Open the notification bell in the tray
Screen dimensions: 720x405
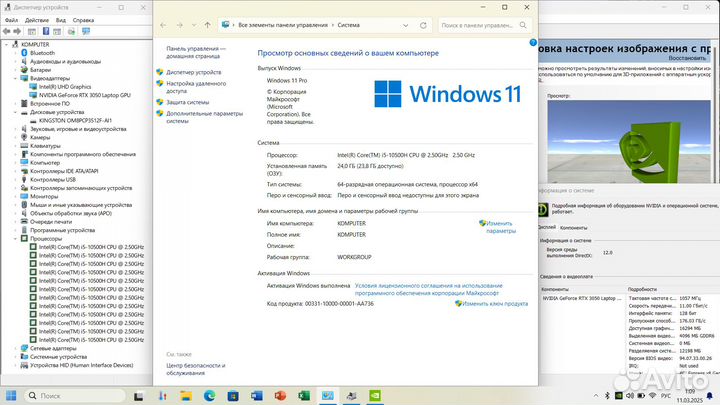tap(709, 395)
